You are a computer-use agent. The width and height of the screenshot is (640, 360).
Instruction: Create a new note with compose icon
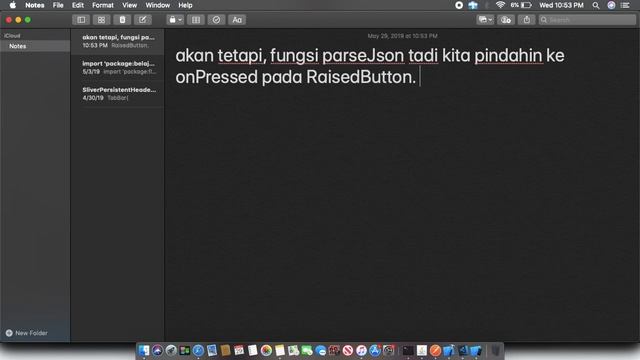point(142,20)
